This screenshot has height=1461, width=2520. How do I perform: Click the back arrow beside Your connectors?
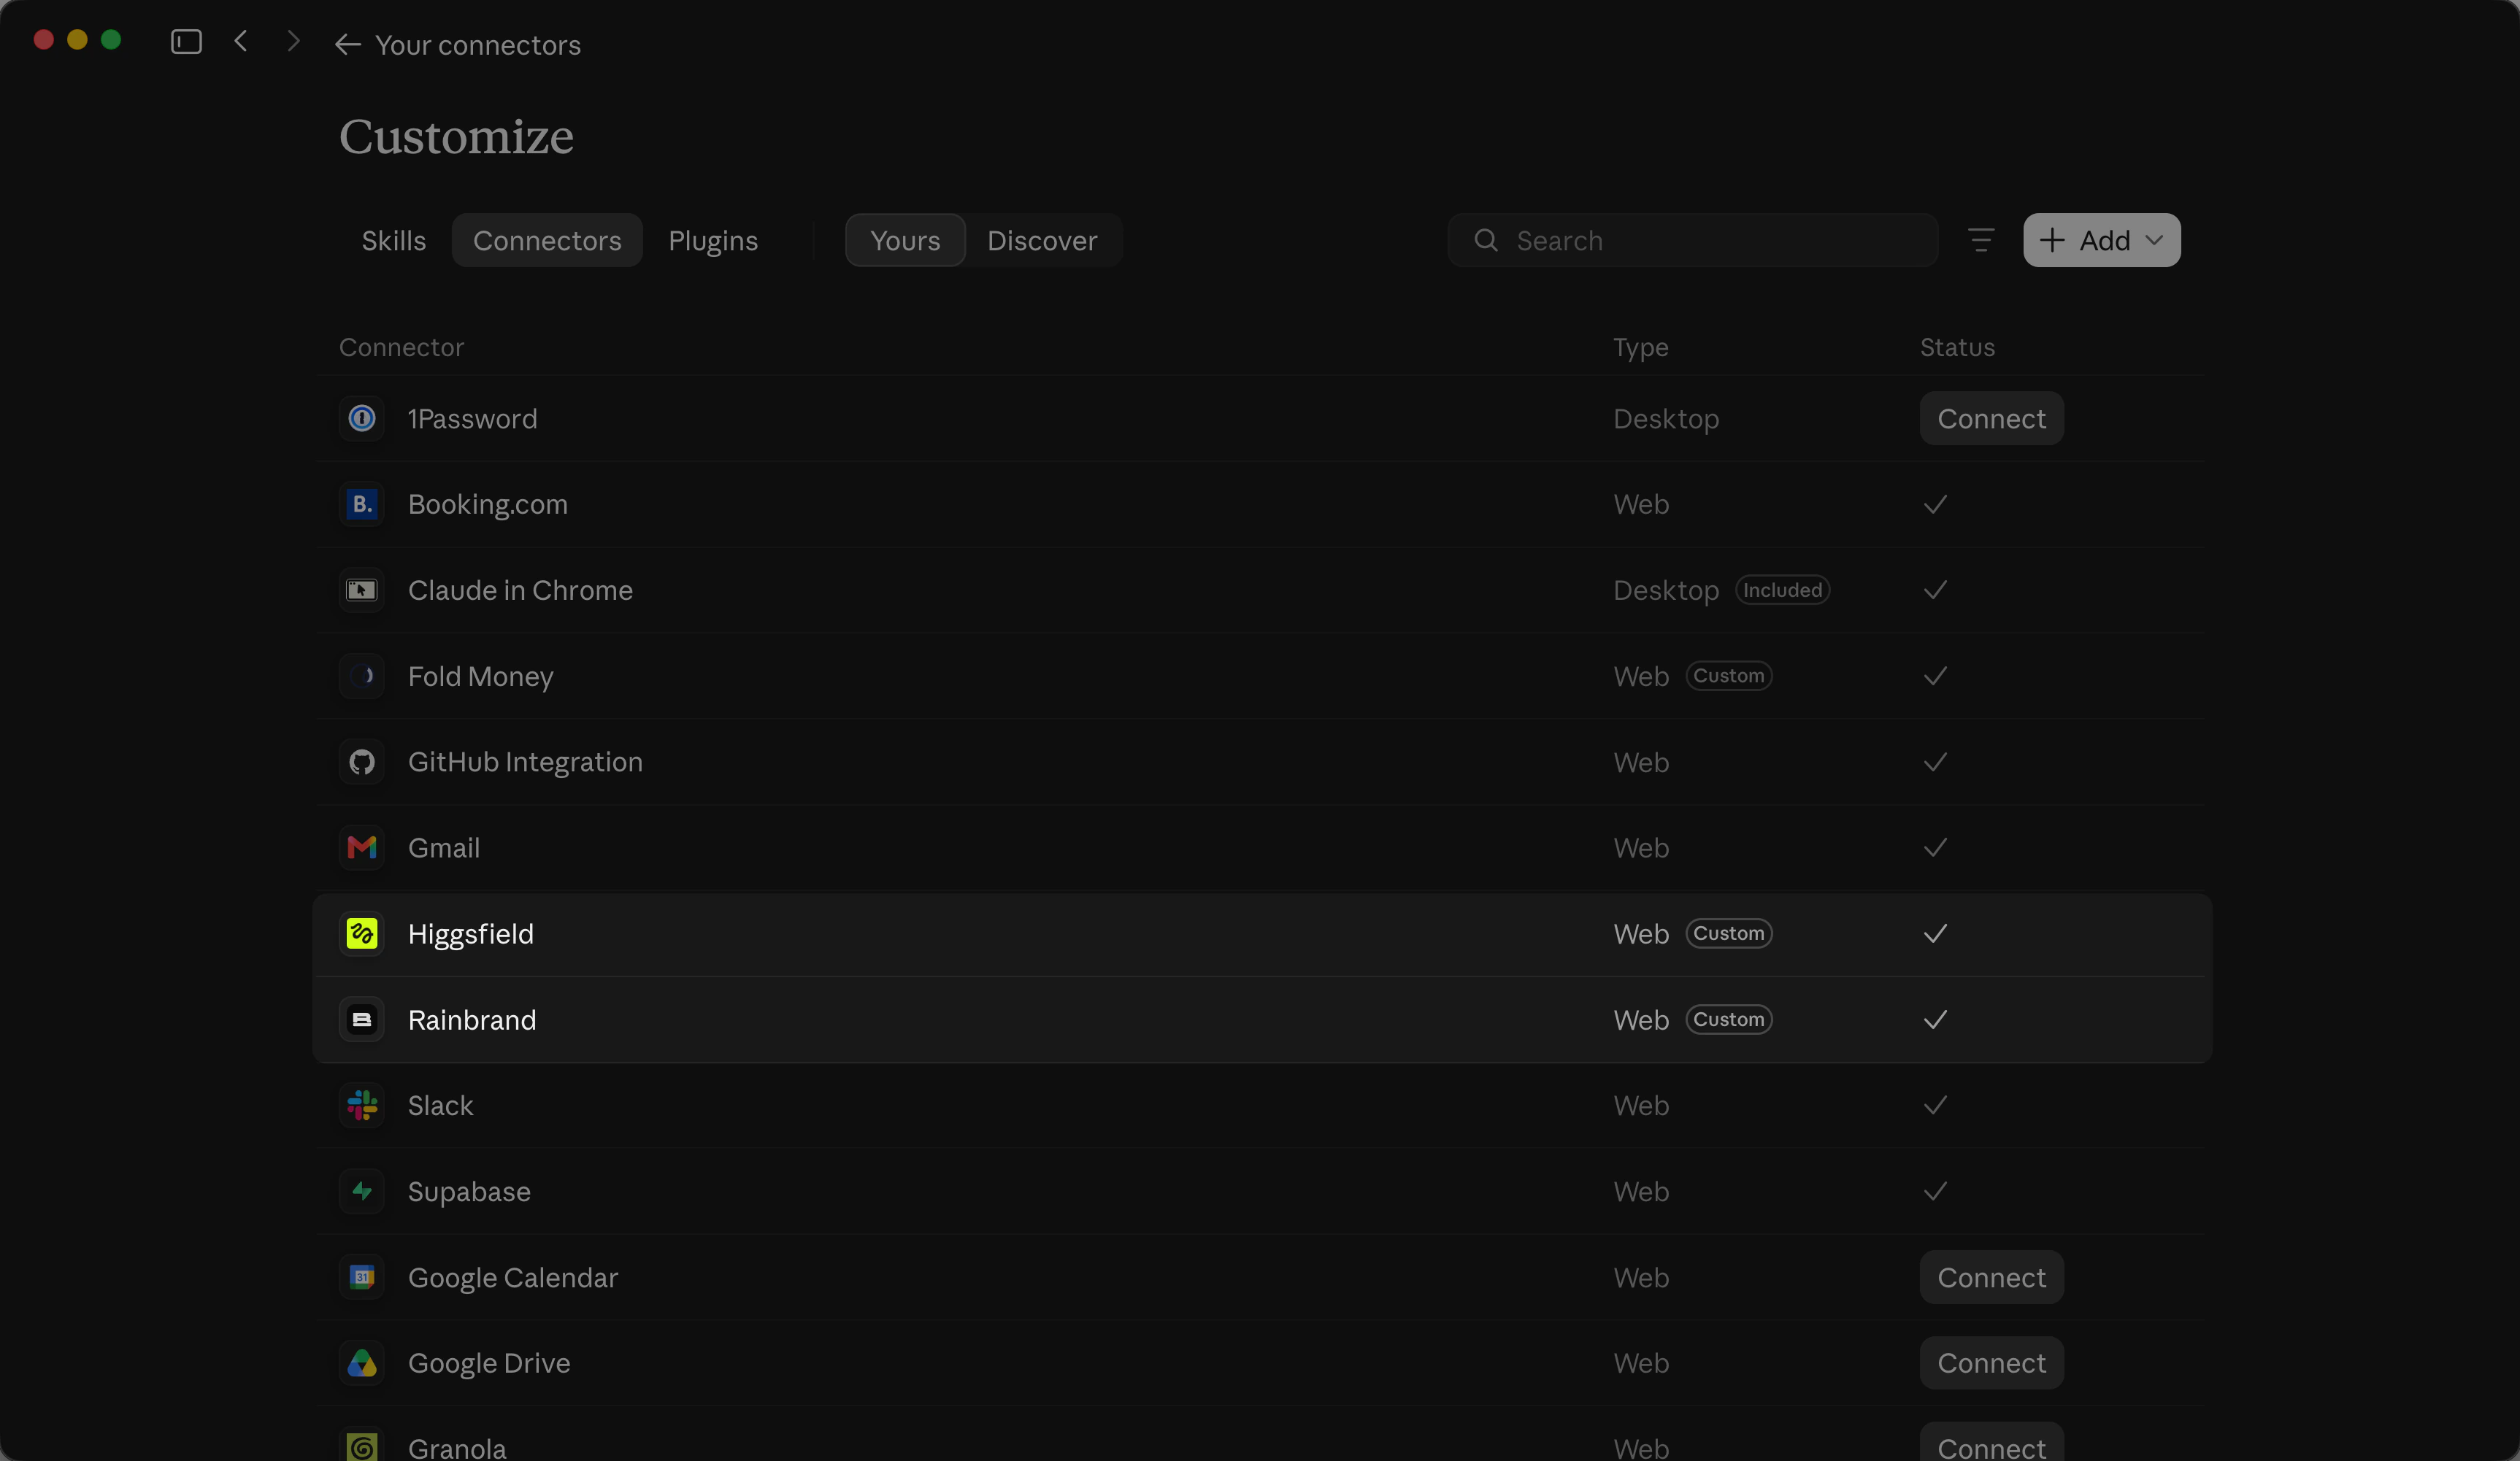[x=347, y=44]
